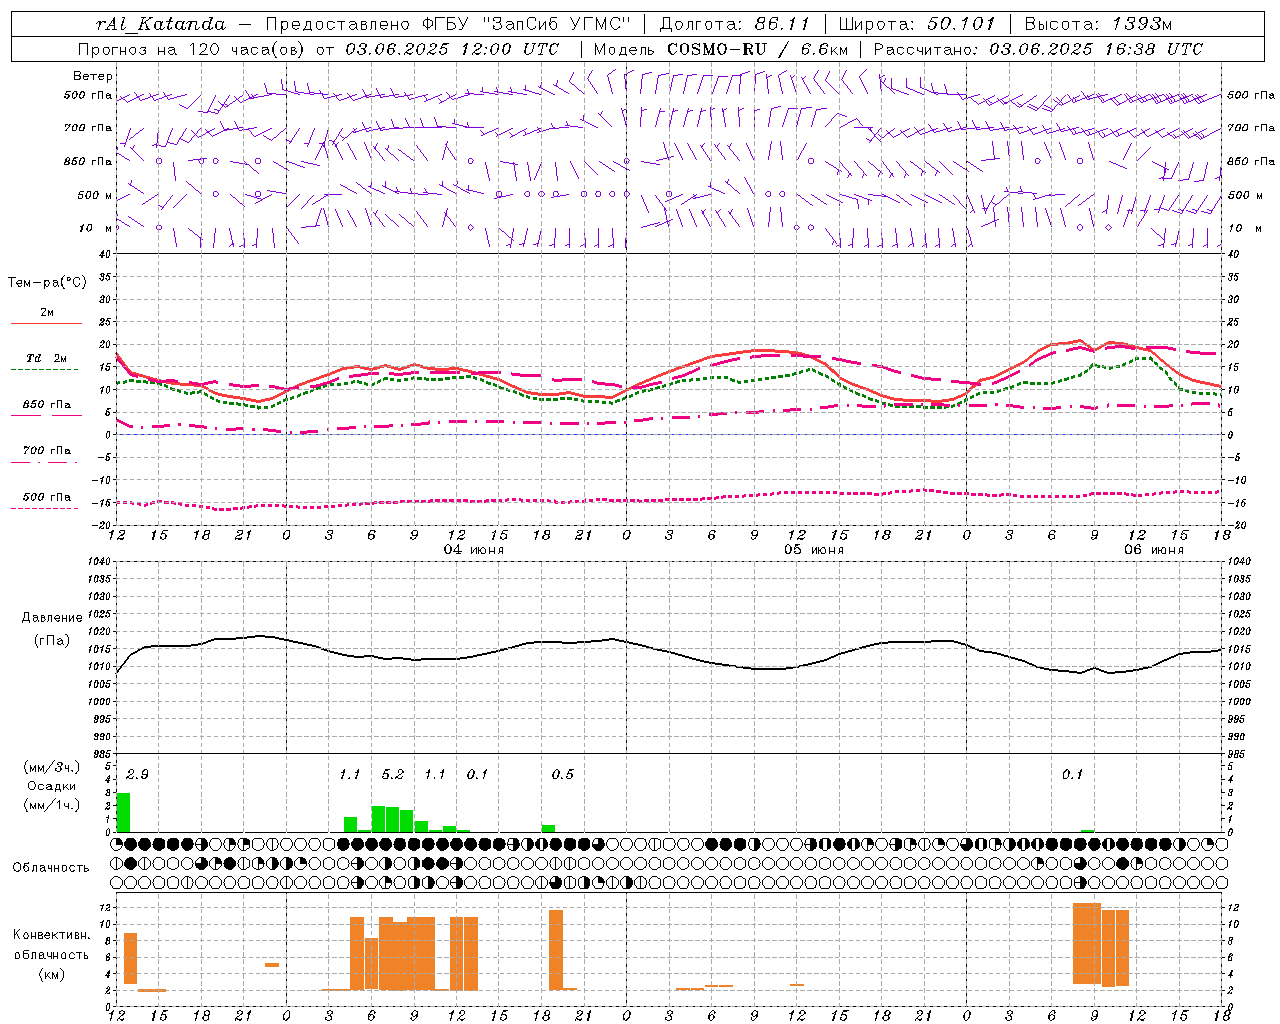Click the small green precipitation bar under 0.5
Image resolution: width=1280 pixels, height=1024 pixels.
pyautogui.click(x=548, y=828)
